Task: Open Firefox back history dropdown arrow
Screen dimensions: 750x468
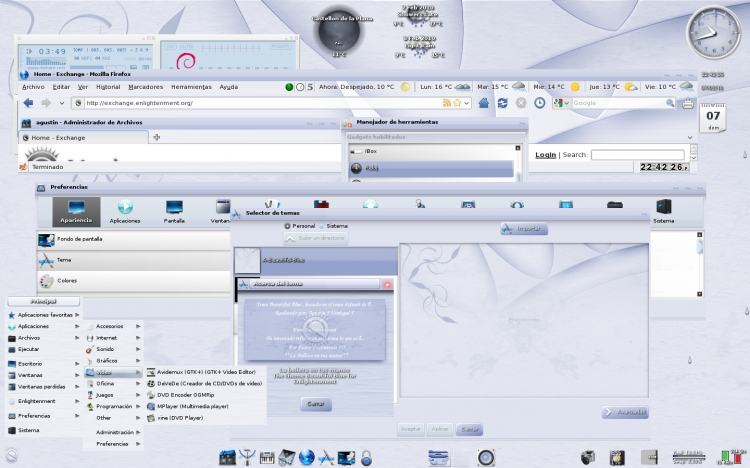Action: [62, 103]
